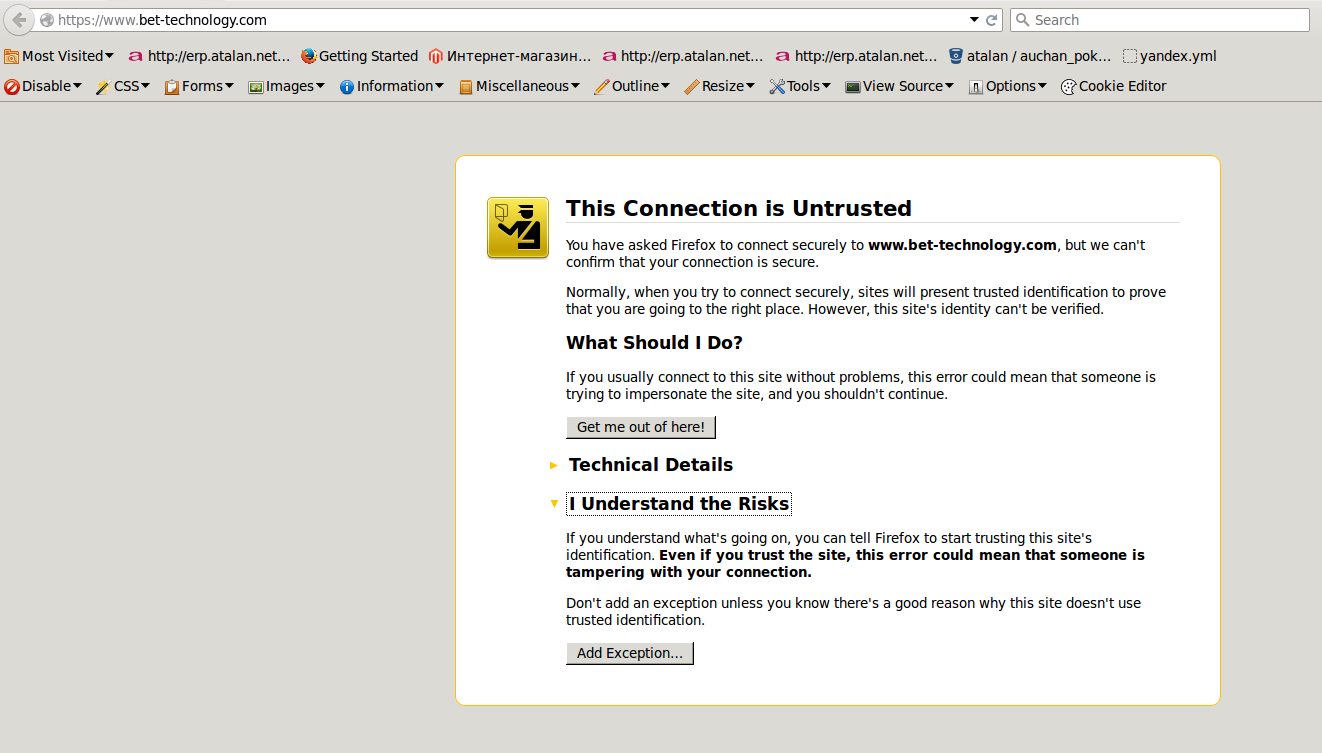
Task: Click the Cookie Editor cookie icon
Action: [x=1068, y=87]
